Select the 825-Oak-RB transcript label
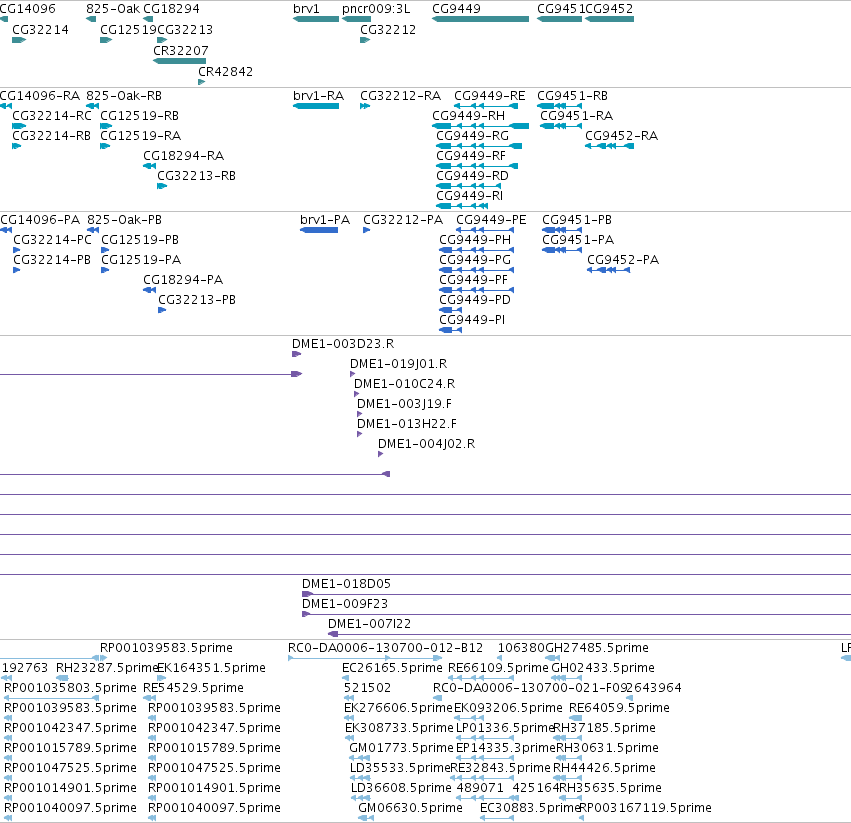This screenshot has width=851, height=823. pos(124,96)
